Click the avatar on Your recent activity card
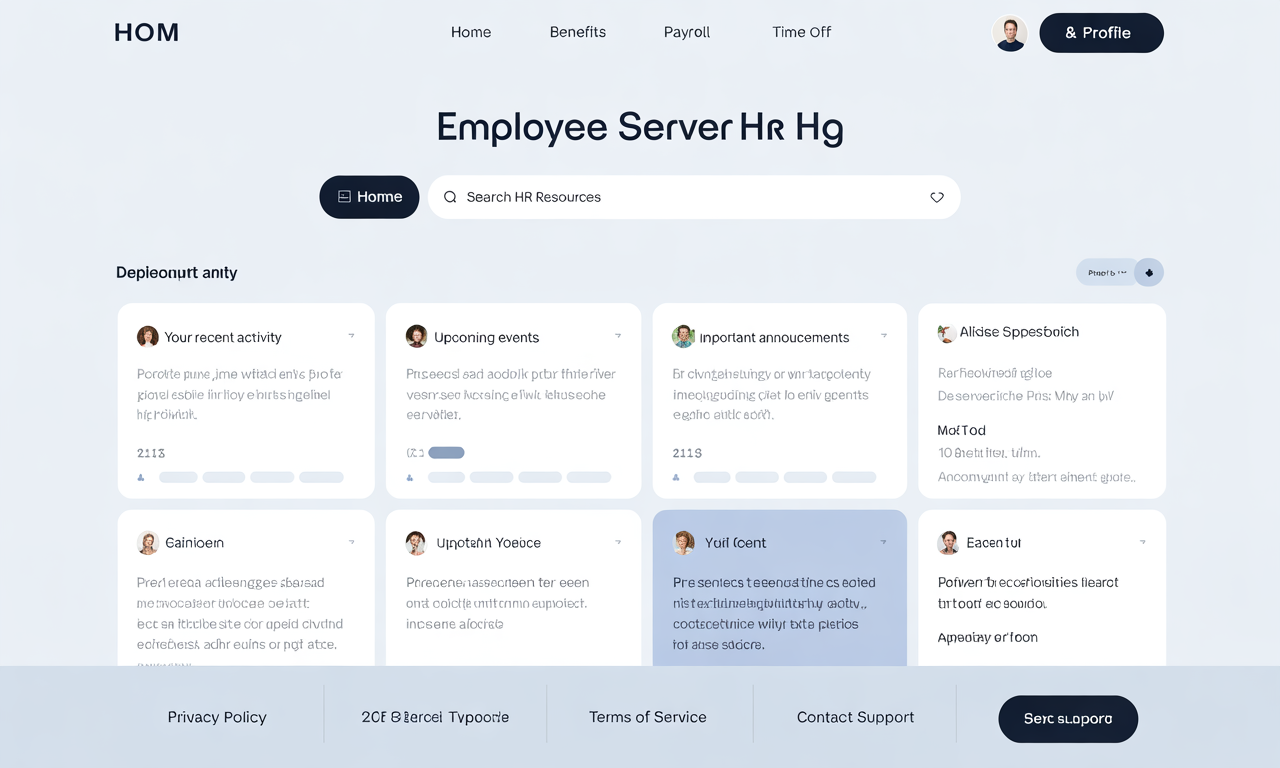Viewport: 1280px width, 768px height. (x=148, y=337)
